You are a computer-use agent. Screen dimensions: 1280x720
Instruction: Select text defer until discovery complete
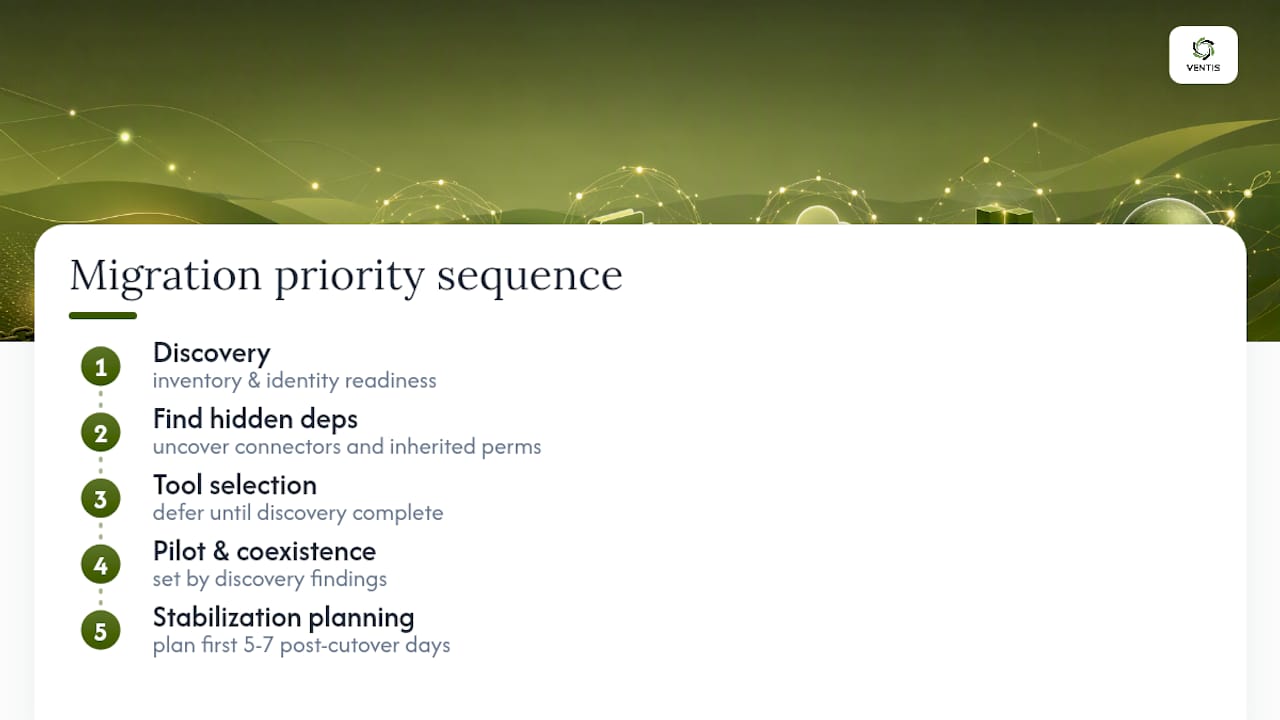[298, 513]
